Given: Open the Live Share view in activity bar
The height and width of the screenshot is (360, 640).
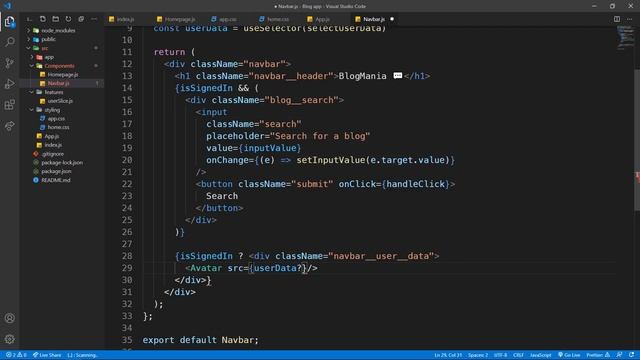Looking at the screenshot, I should click(x=9, y=126).
